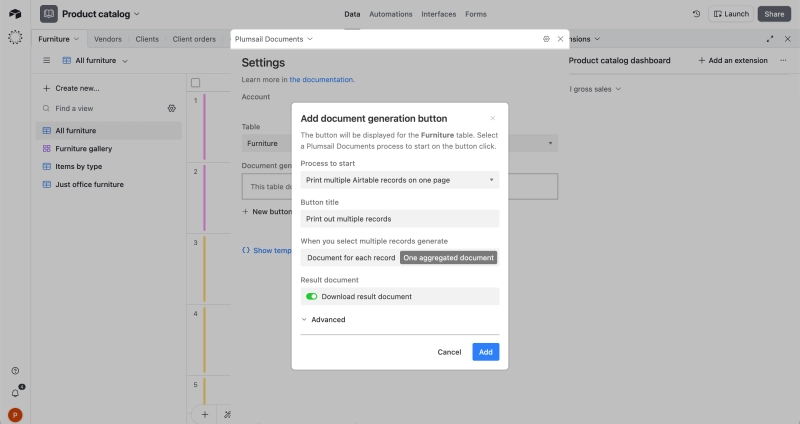This screenshot has height=424, width=800.
Task: Expand the Advanced section
Action: (x=323, y=319)
